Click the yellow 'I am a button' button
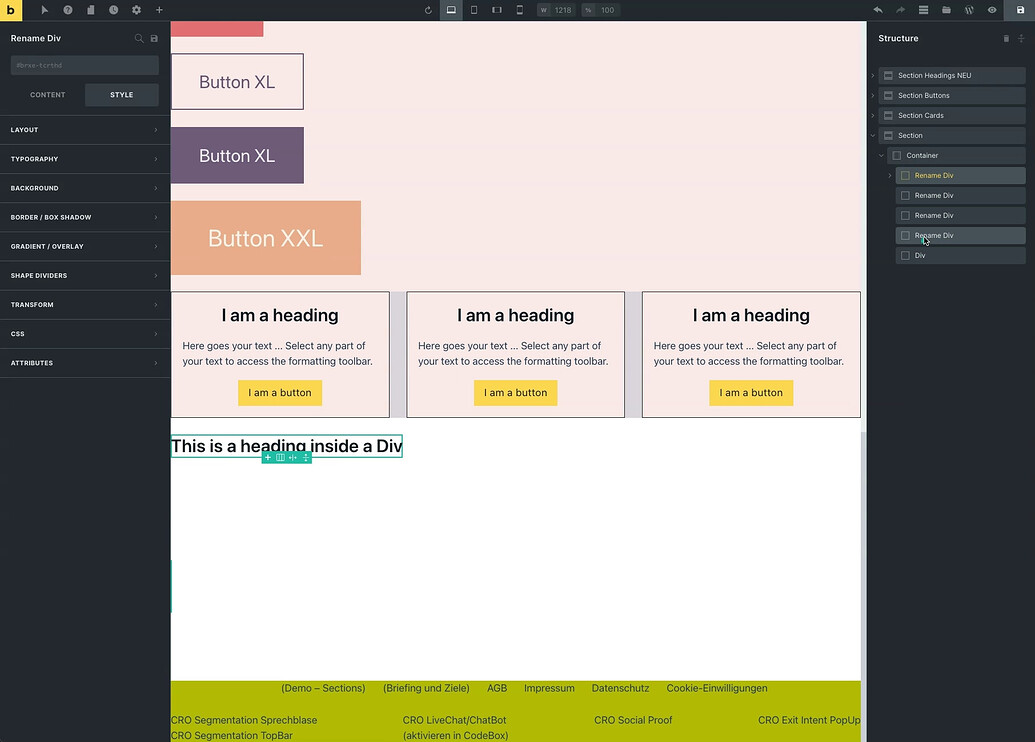 280,392
